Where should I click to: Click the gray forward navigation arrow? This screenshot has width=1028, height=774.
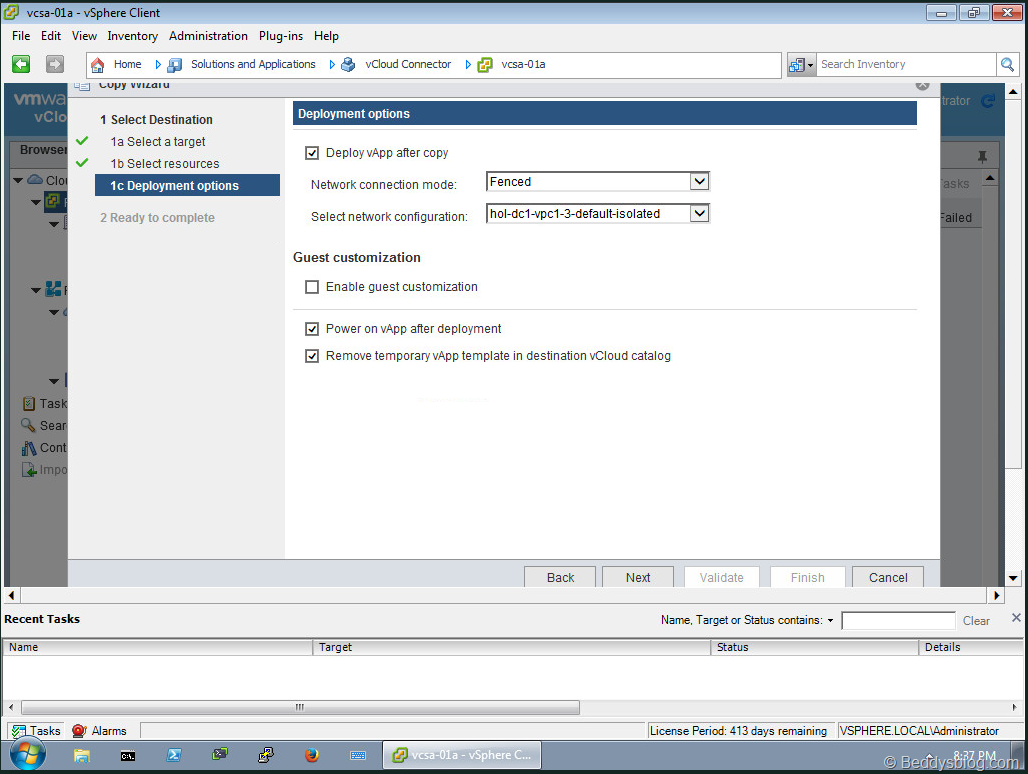54,64
